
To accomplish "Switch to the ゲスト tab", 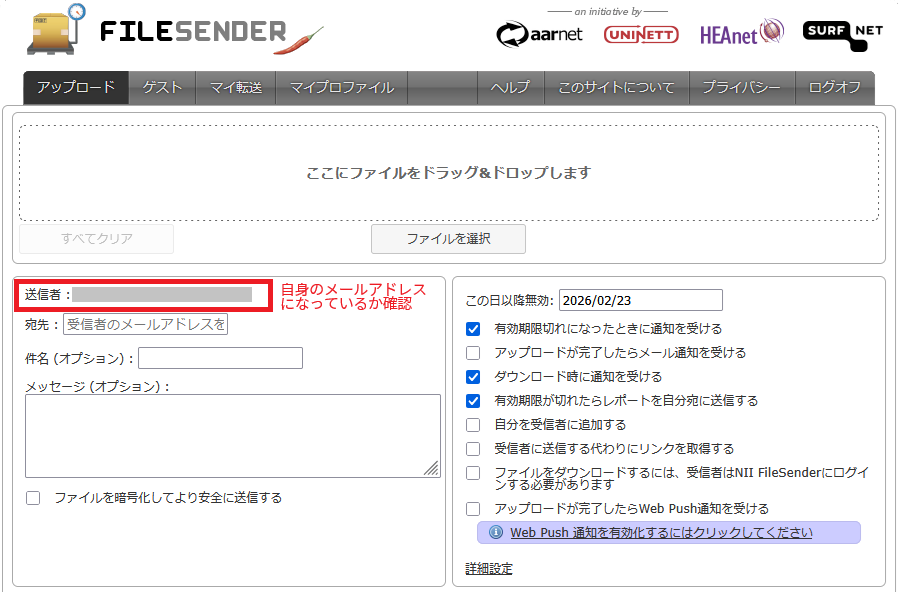I will tap(162, 88).
